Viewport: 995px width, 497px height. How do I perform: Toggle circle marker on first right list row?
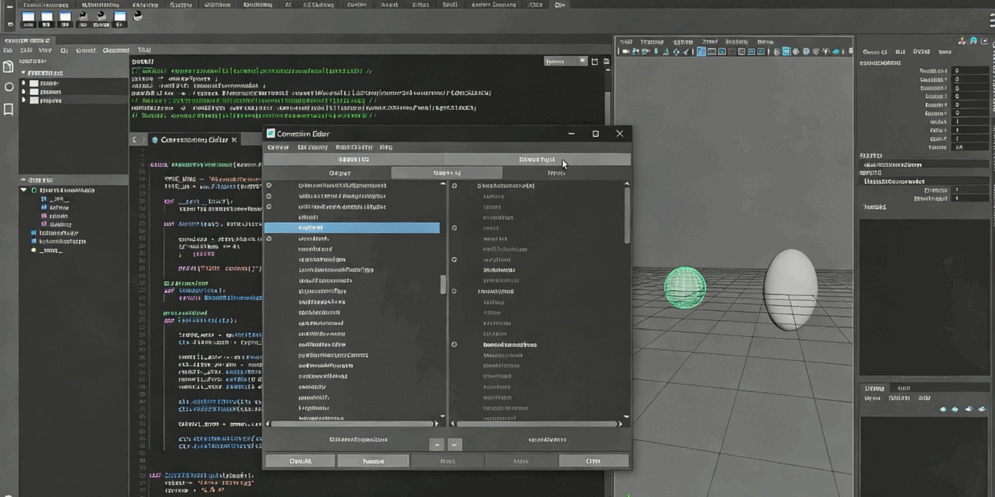pos(454,185)
